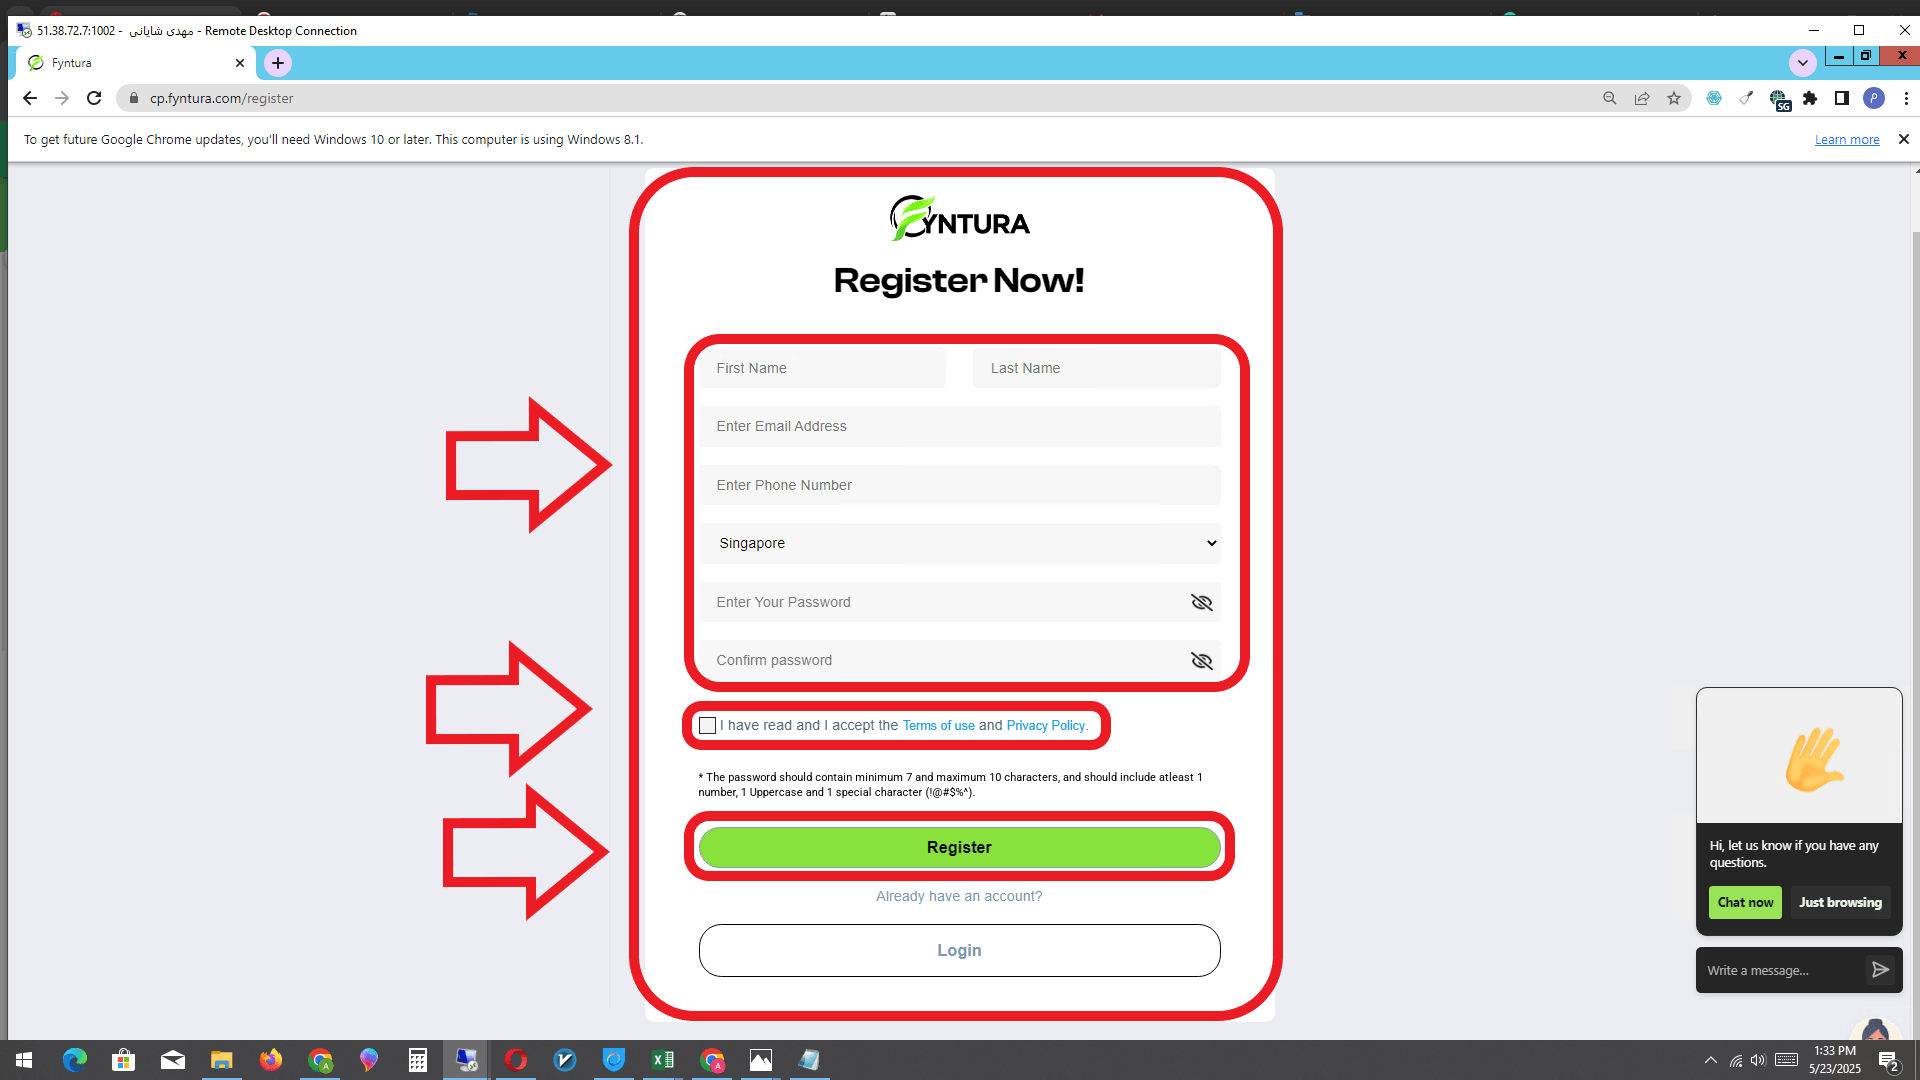Share this page via the share icon
The height and width of the screenshot is (1080, 1920).
pyautogui.click(x=1642, y=98)
